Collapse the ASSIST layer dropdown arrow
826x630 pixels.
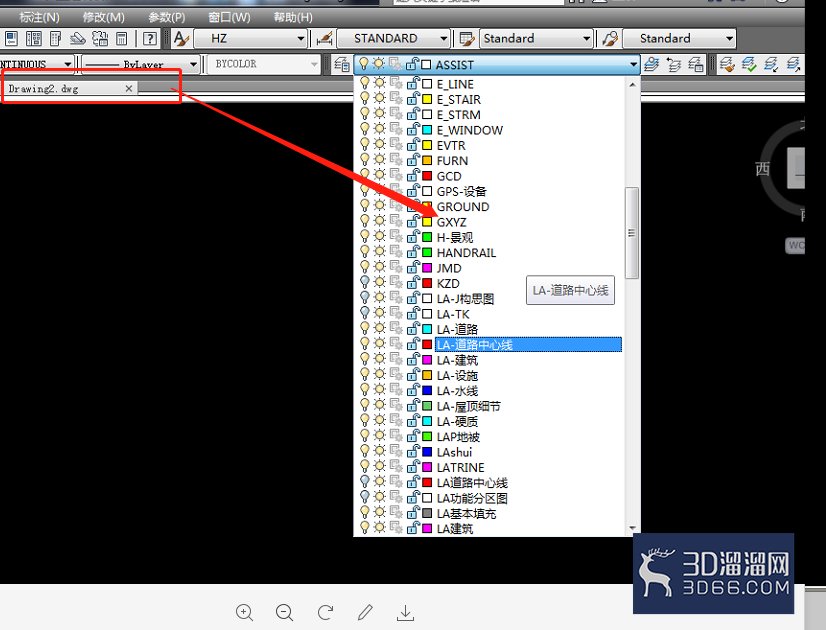pyautogui.click(x=633, y=65)
